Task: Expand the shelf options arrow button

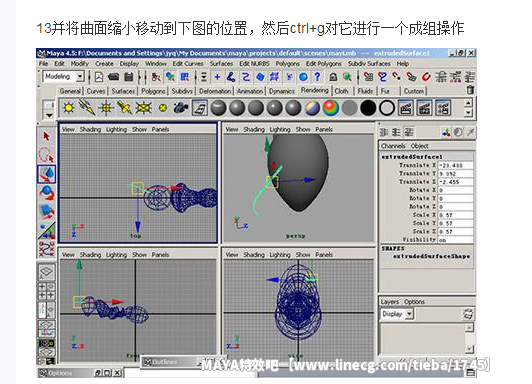Action: (x=49, y=115)
